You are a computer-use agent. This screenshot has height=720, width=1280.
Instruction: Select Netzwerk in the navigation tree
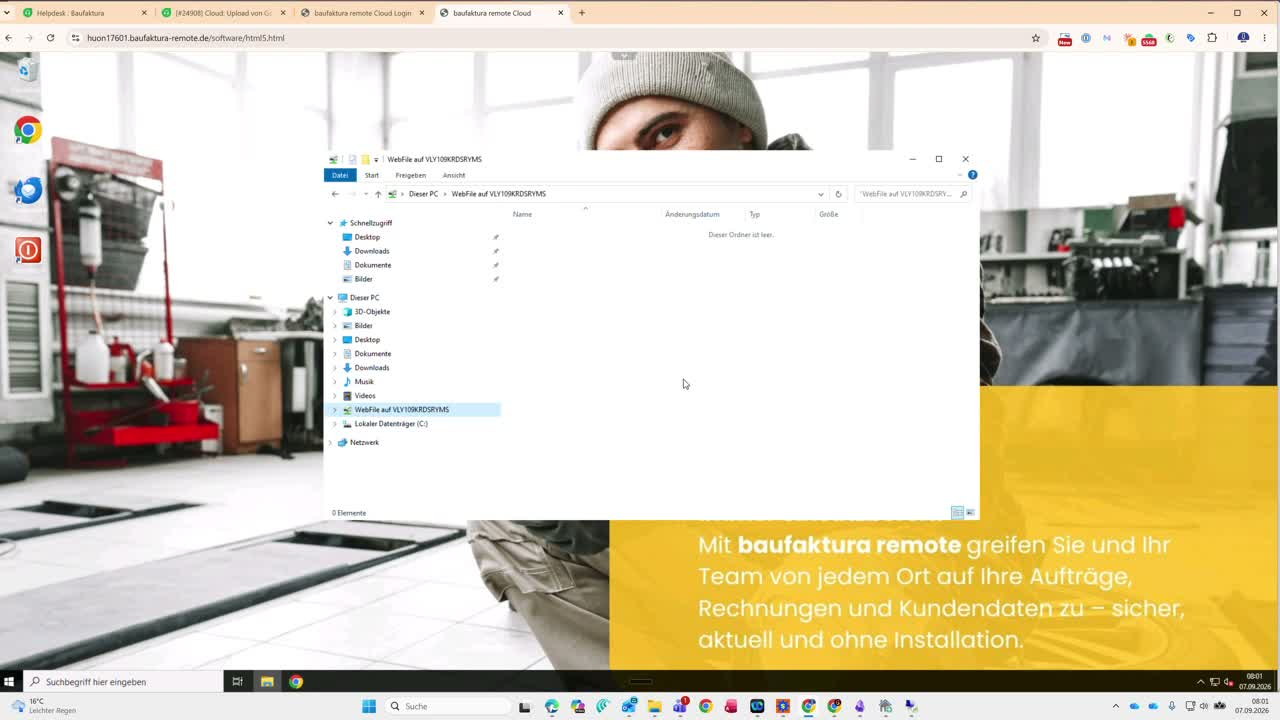[364, 442]
